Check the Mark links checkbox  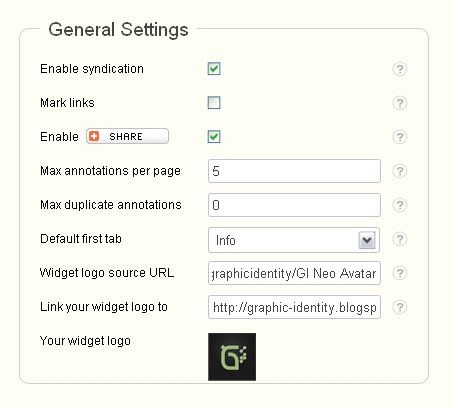(x=214, y=103)
